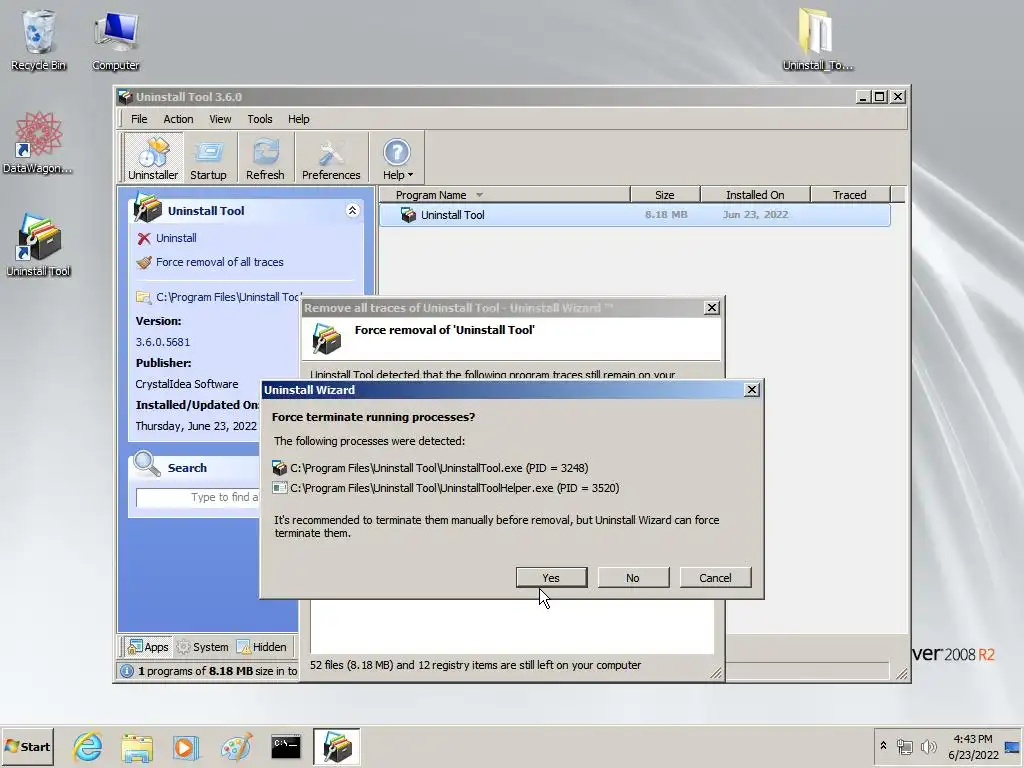This screenshot has width=1024, height=768.
Task: Open the File menu
Action: tap(139, 119)
